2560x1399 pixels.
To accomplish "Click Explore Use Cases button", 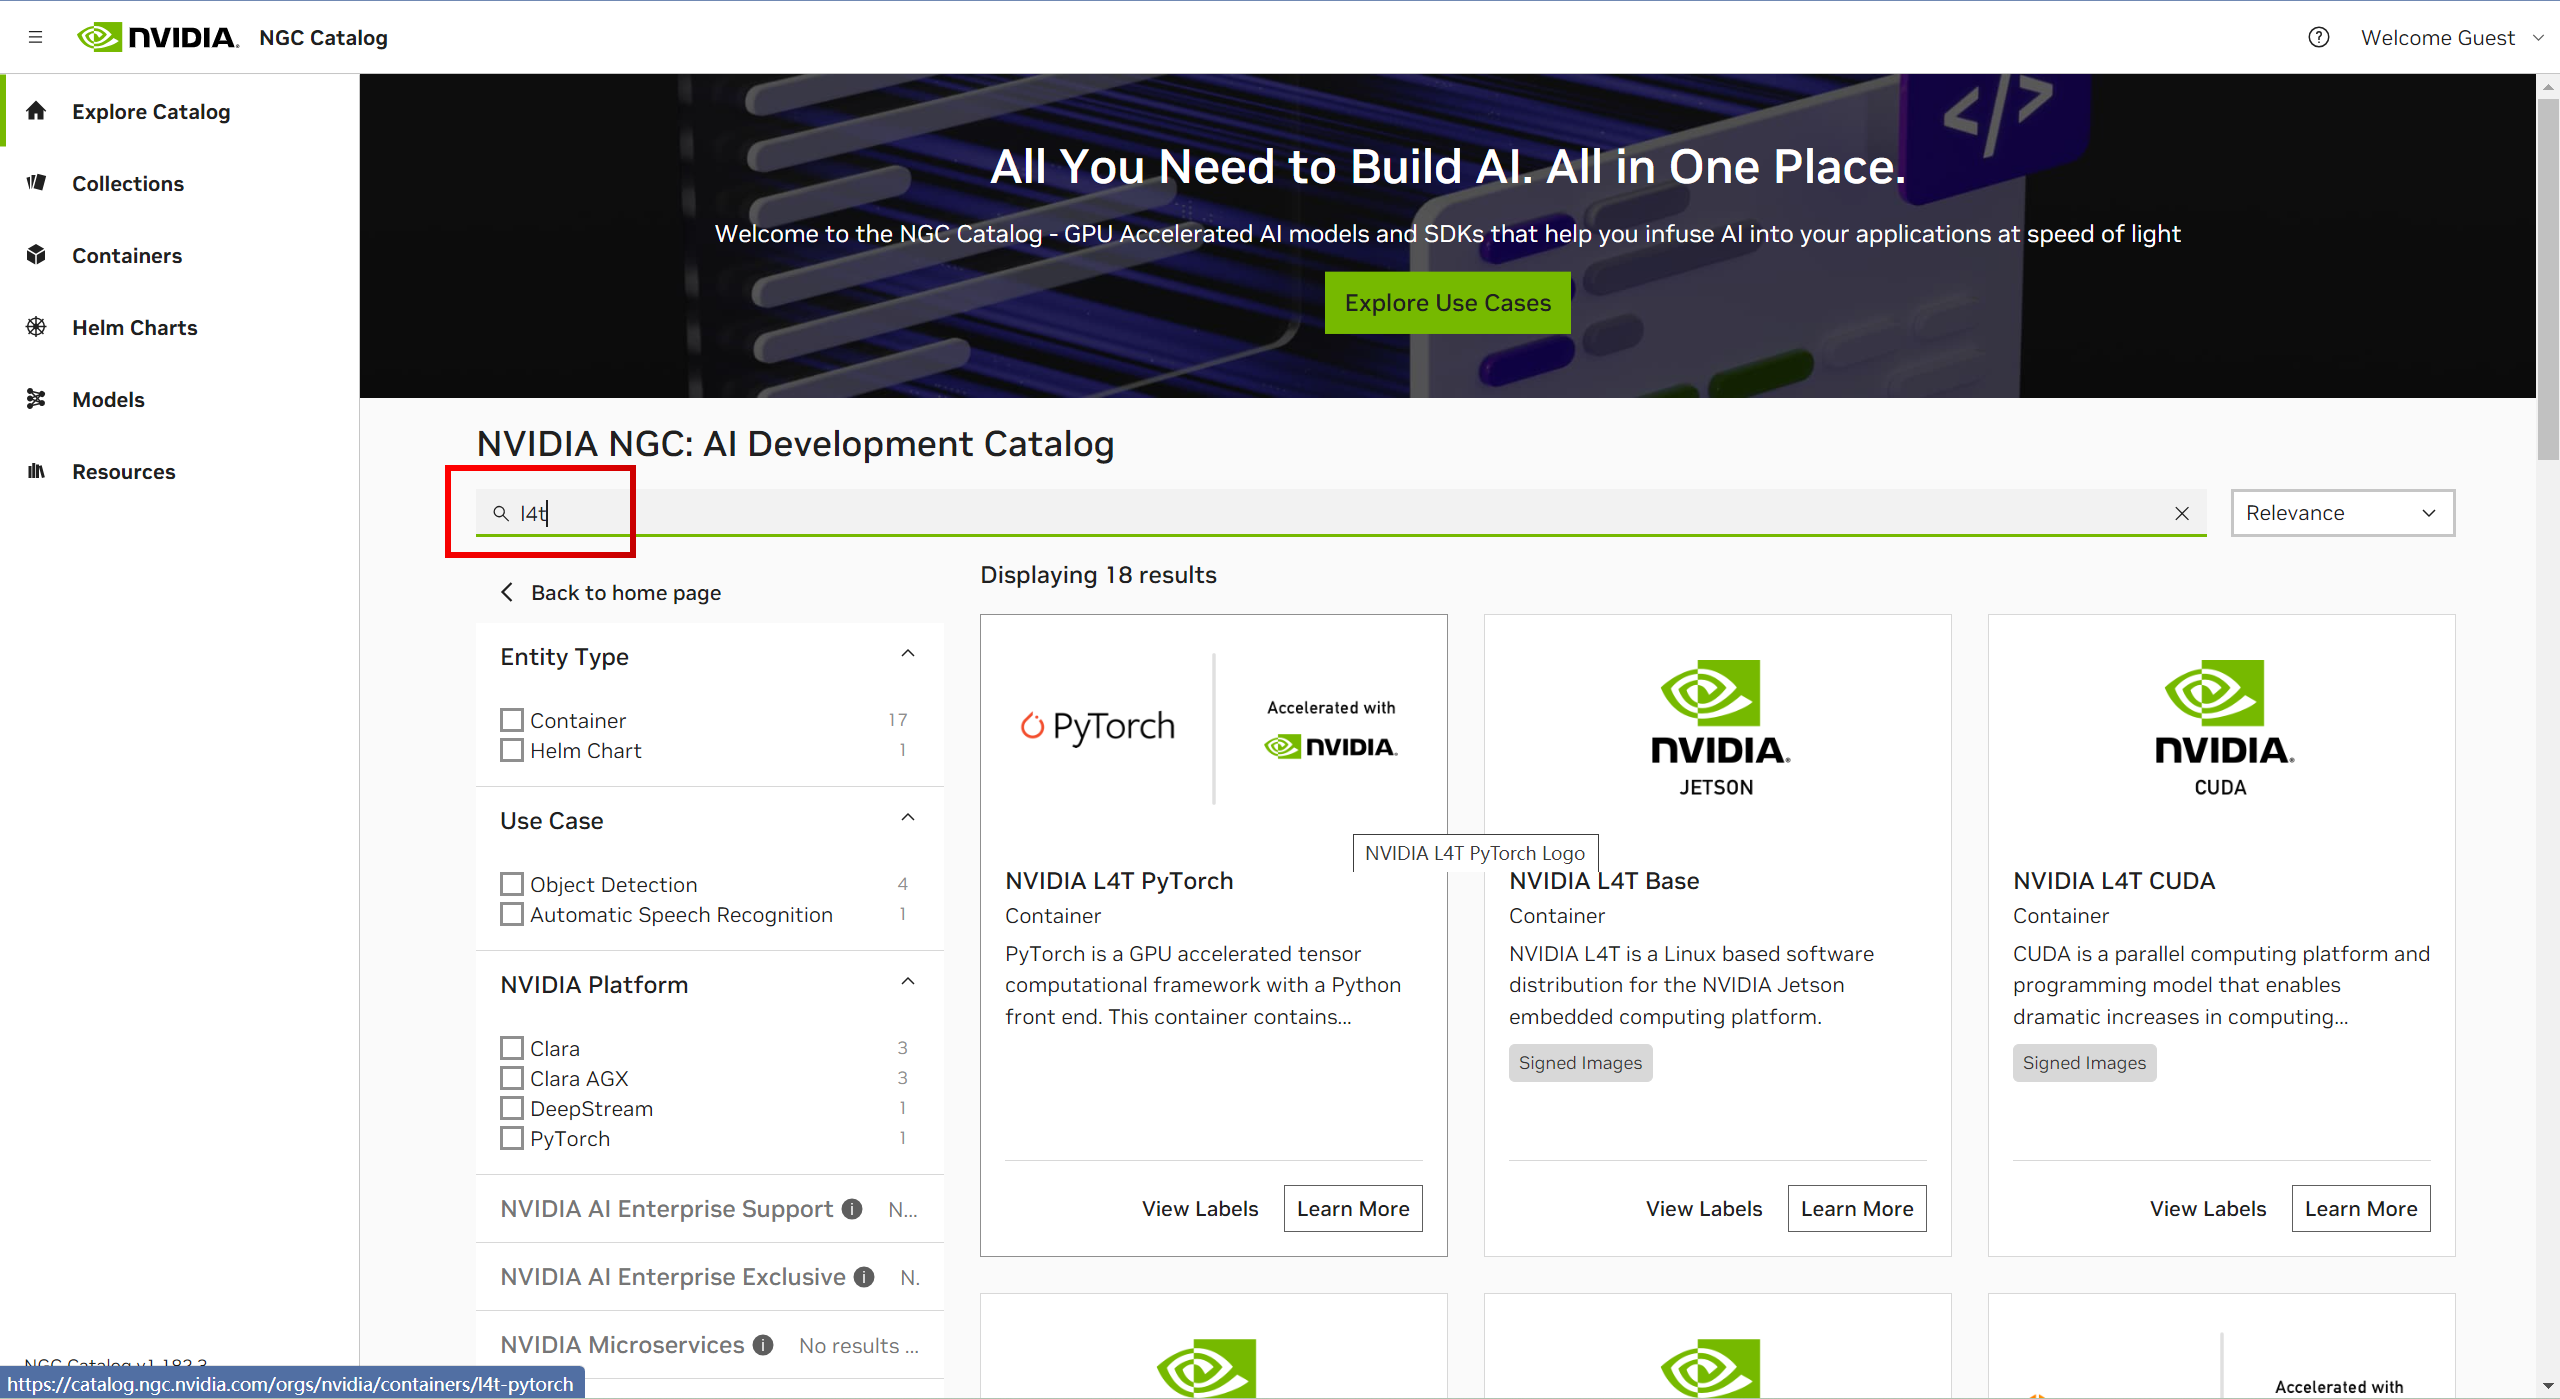I will coord(1447,302).
